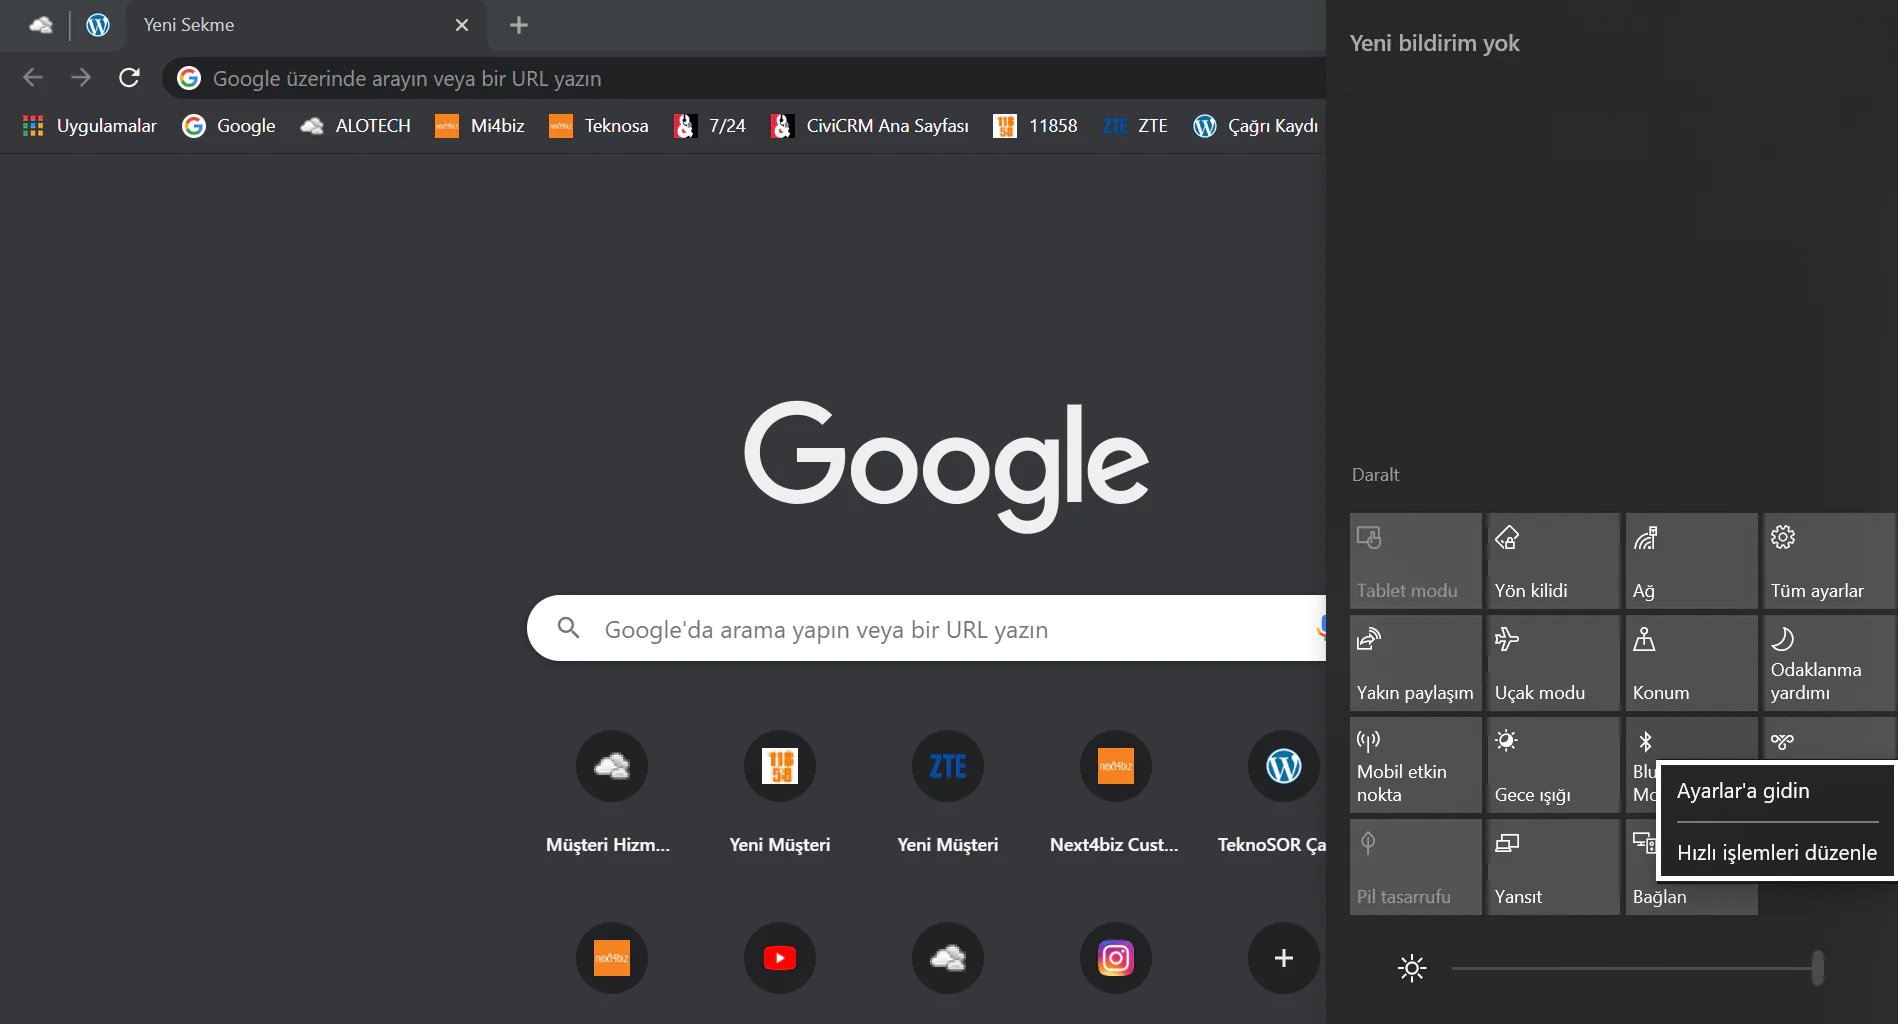
Task: Enable Mobil etkin nokta tile
Action: point(1414,765)
